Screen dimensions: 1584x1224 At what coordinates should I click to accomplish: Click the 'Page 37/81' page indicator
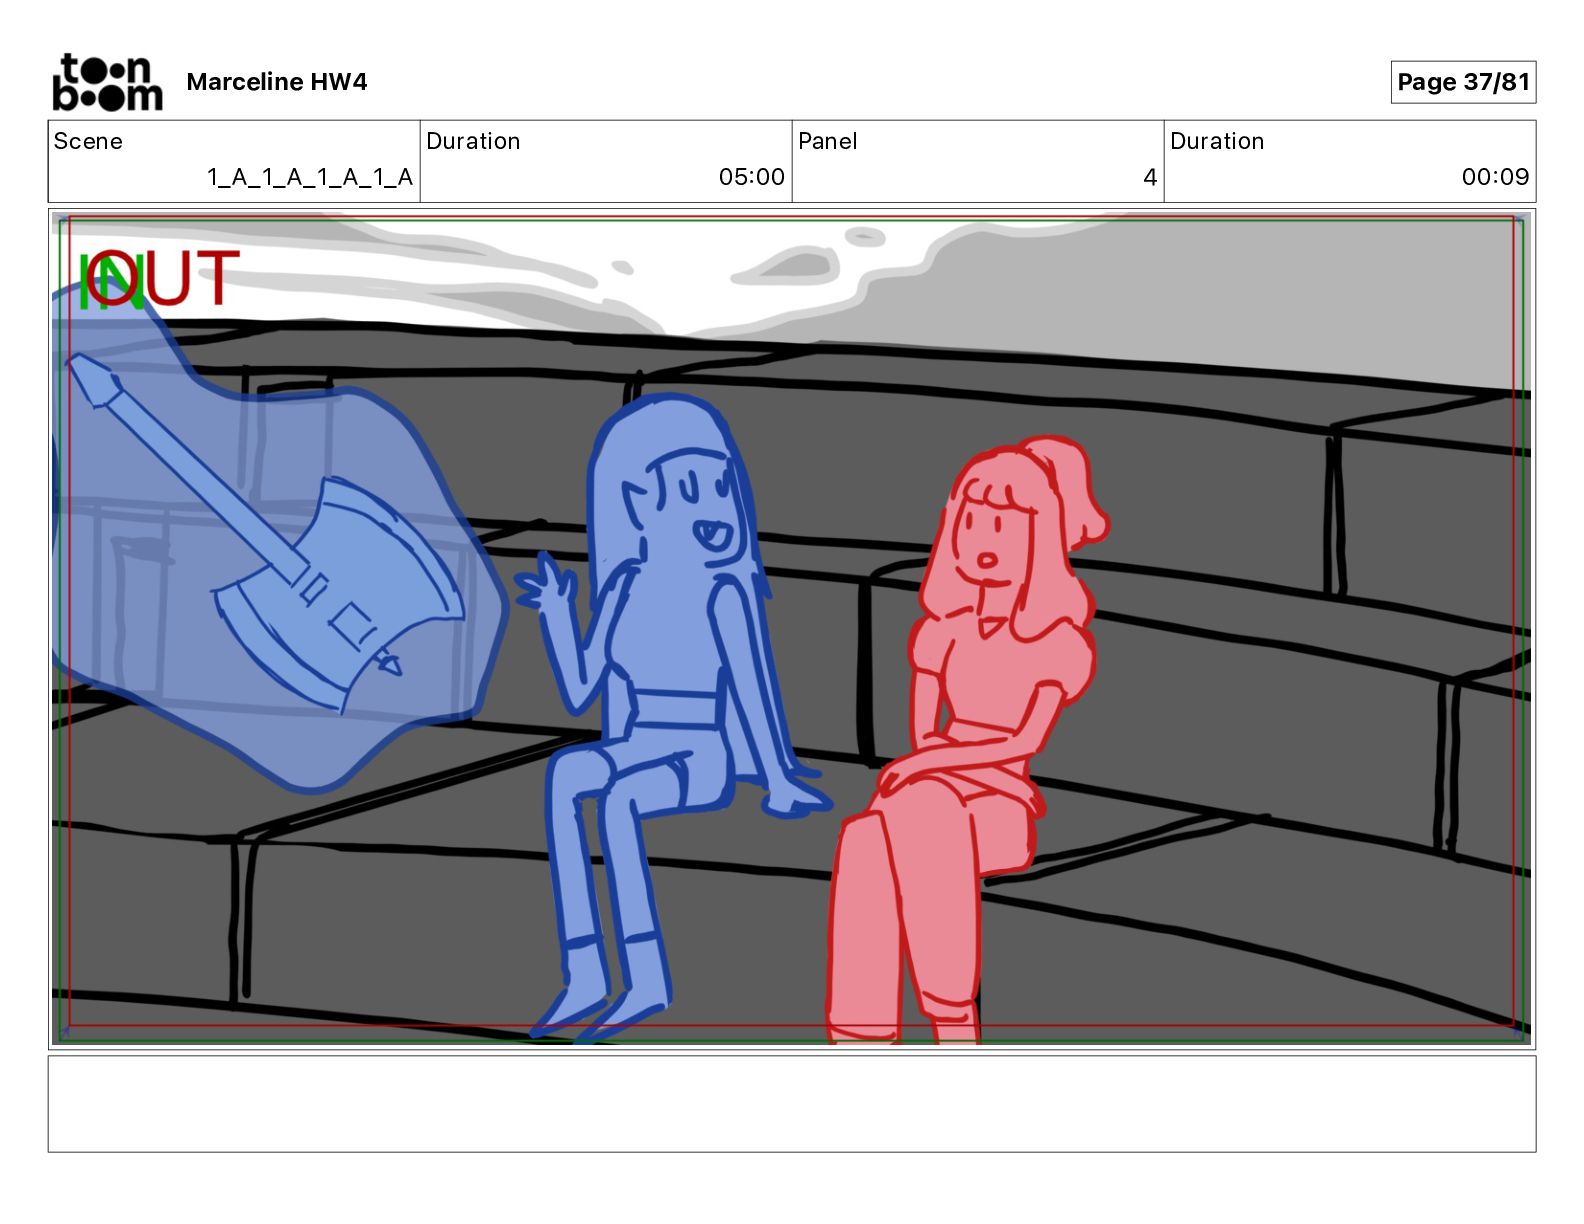click(x=1463, y=82)
